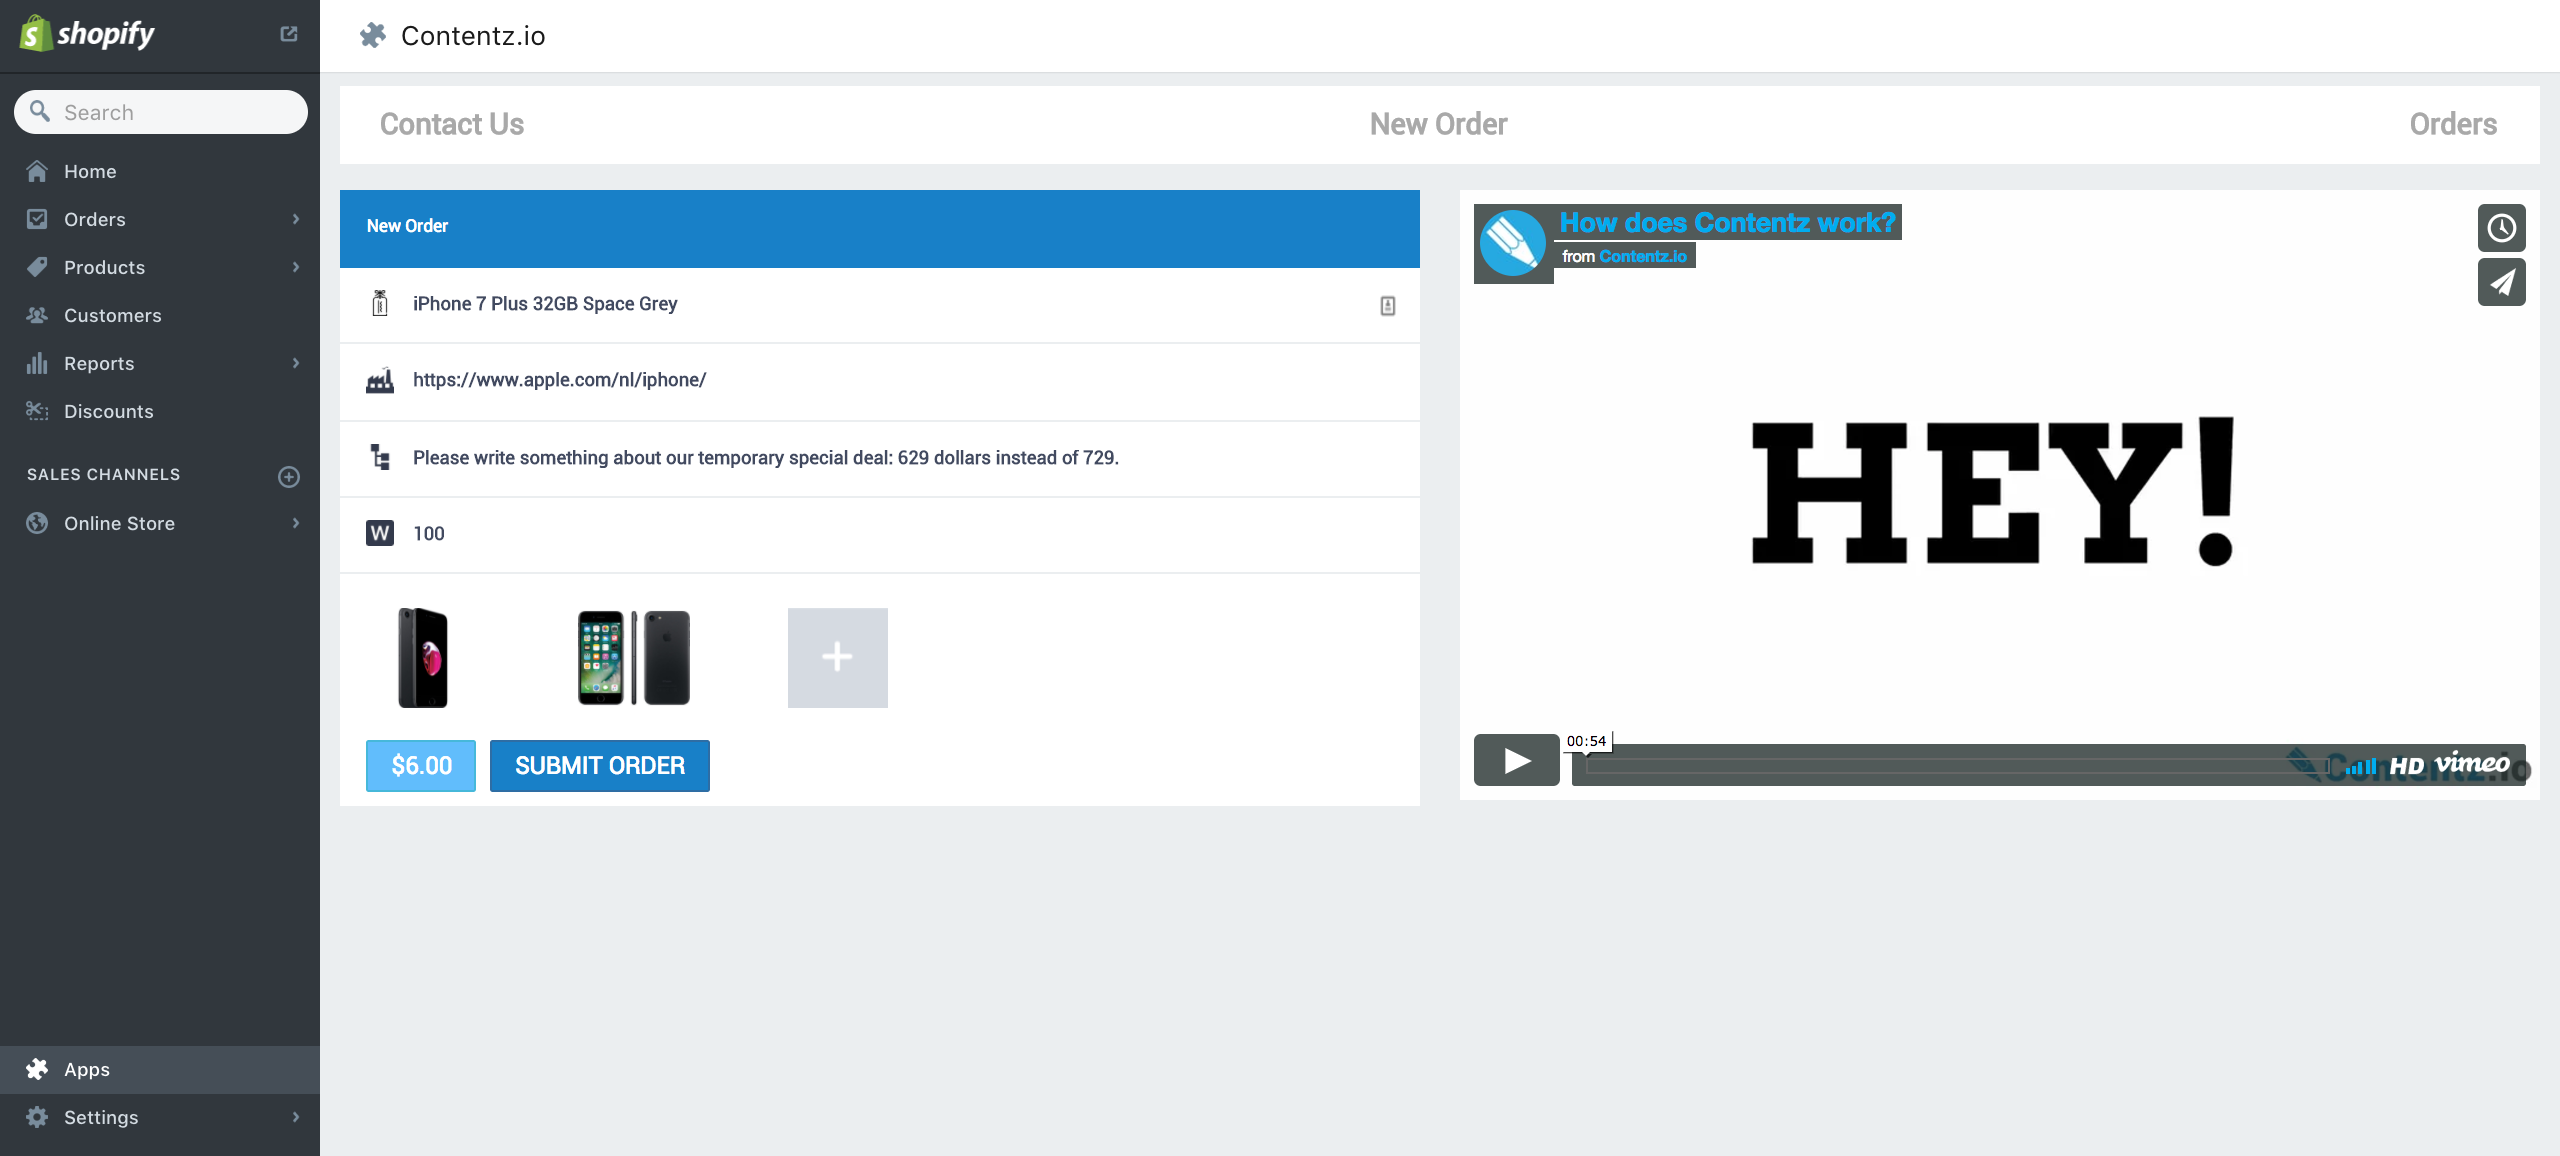This screenshot has height=1156, width=2560.
Task: Click the product selector icon beside iPhone title
Action: (x=1388, y=306)
